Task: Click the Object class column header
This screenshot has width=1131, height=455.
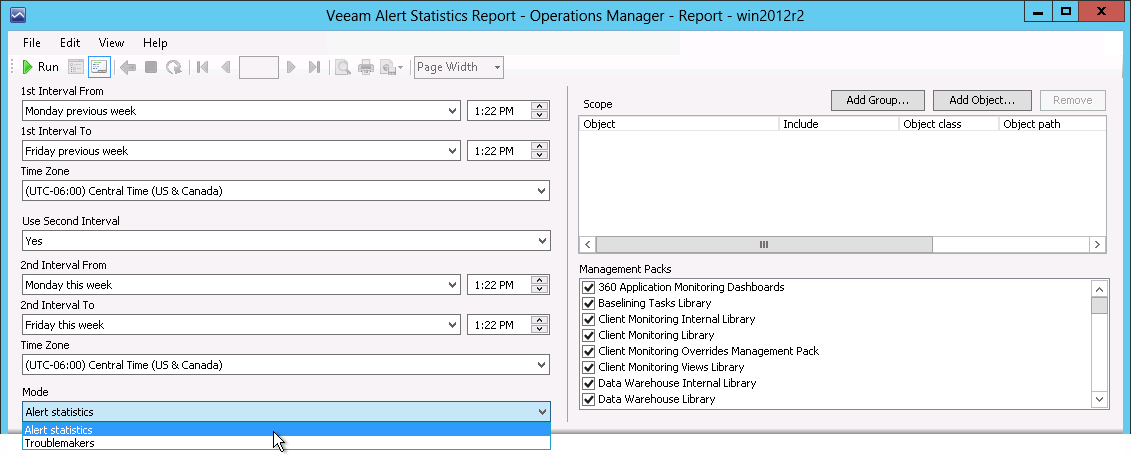Action: pyautogui.click(x=949, y=124)
